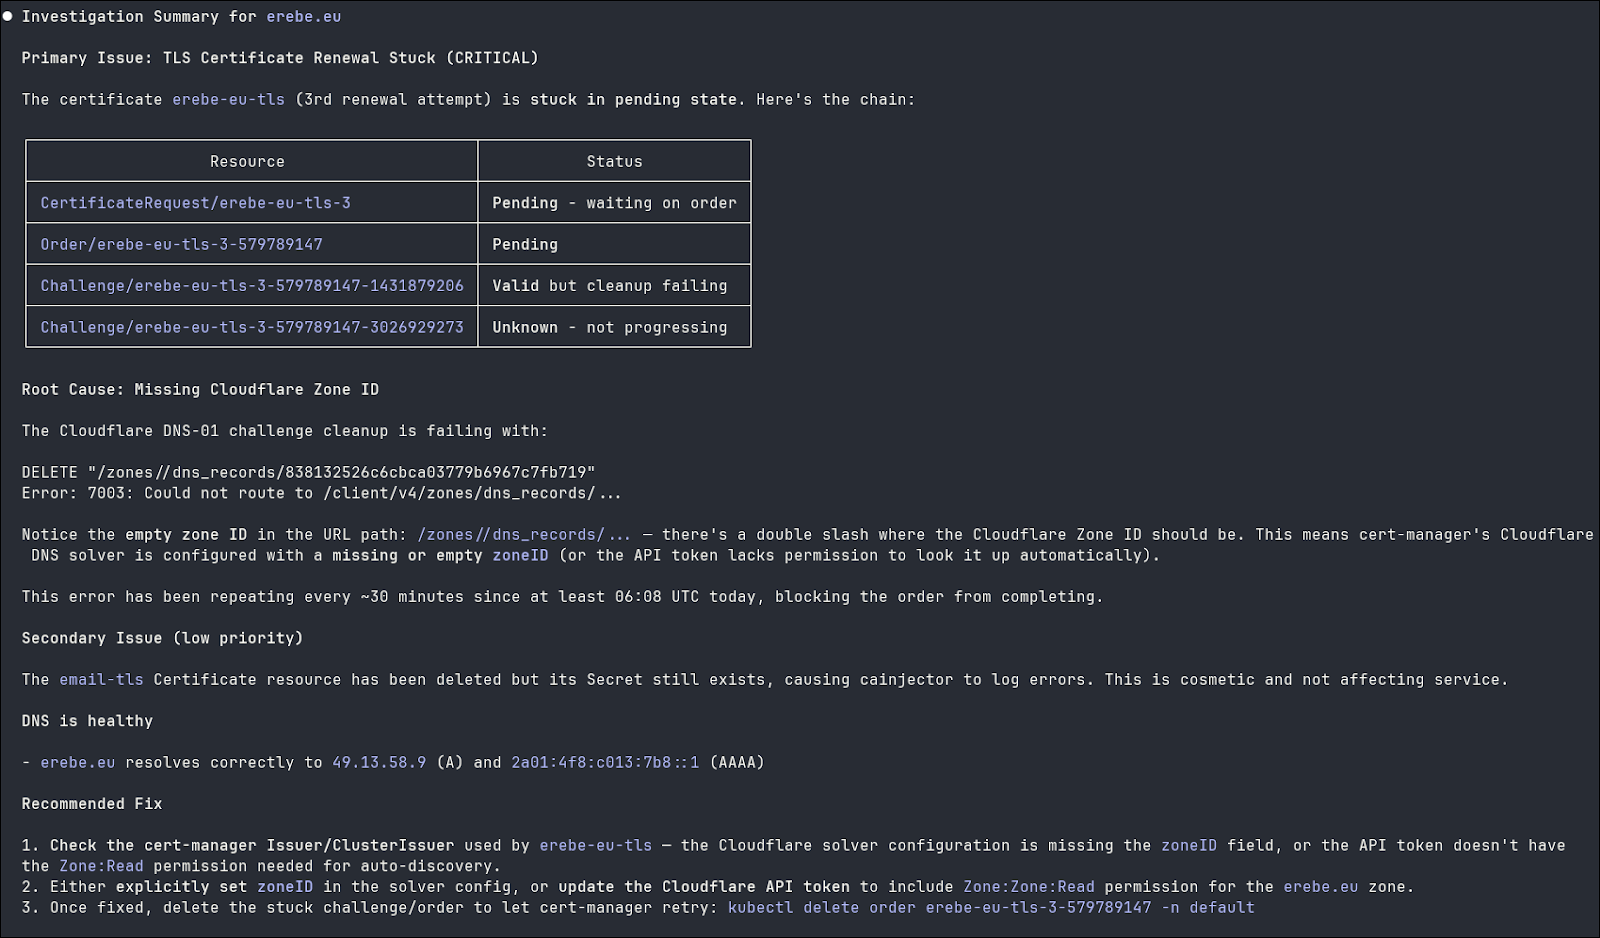Click the Zone:Zone:Read permission in step 2
1600x938 pixels.
pyautogui.click(x=1029, y=887)
